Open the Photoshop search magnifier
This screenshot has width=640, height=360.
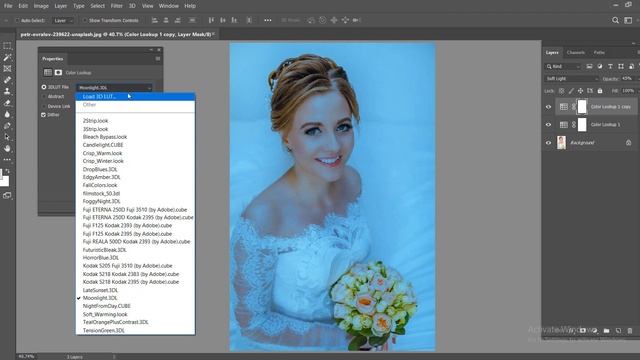click(x=615, y=20)
